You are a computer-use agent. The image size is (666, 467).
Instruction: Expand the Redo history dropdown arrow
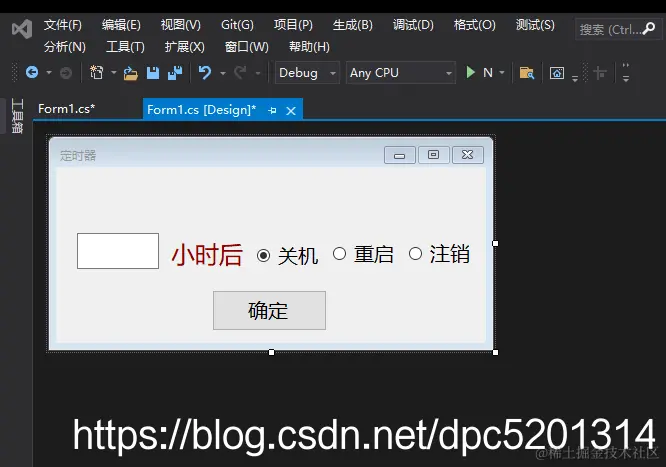258,74
